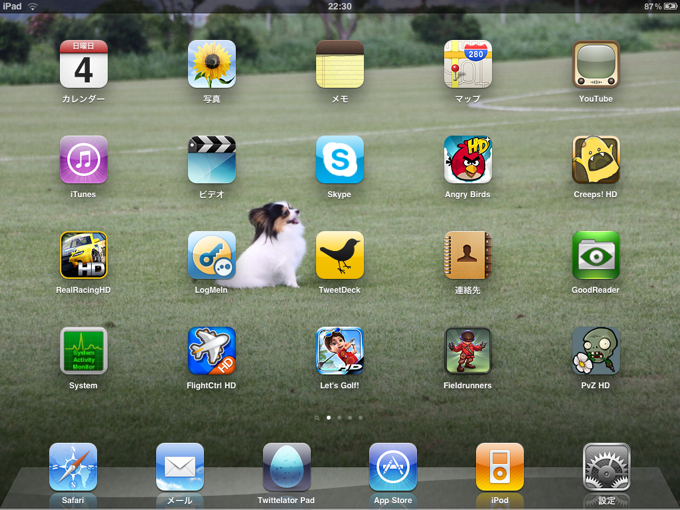The width and height of the screenshot is (680, 510).
Task: Open the Photos sunflower app
Action: (x=212, y=64)
